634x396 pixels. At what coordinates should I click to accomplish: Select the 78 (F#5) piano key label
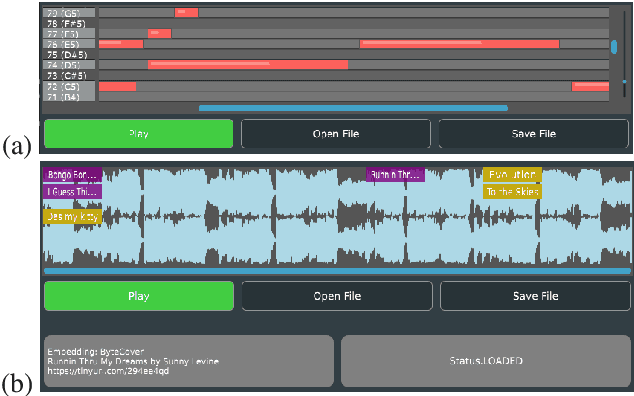click(x=69, y=23)
